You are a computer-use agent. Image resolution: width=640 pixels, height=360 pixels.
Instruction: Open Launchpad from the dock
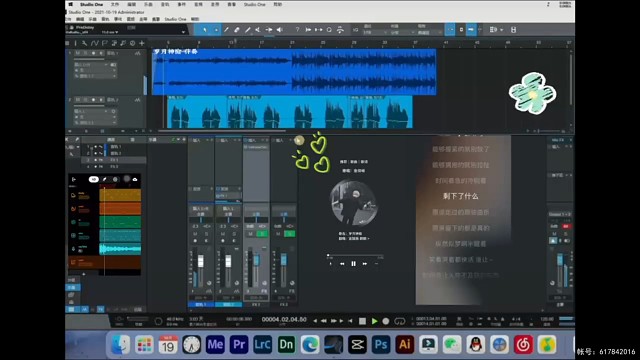(144, 344)
